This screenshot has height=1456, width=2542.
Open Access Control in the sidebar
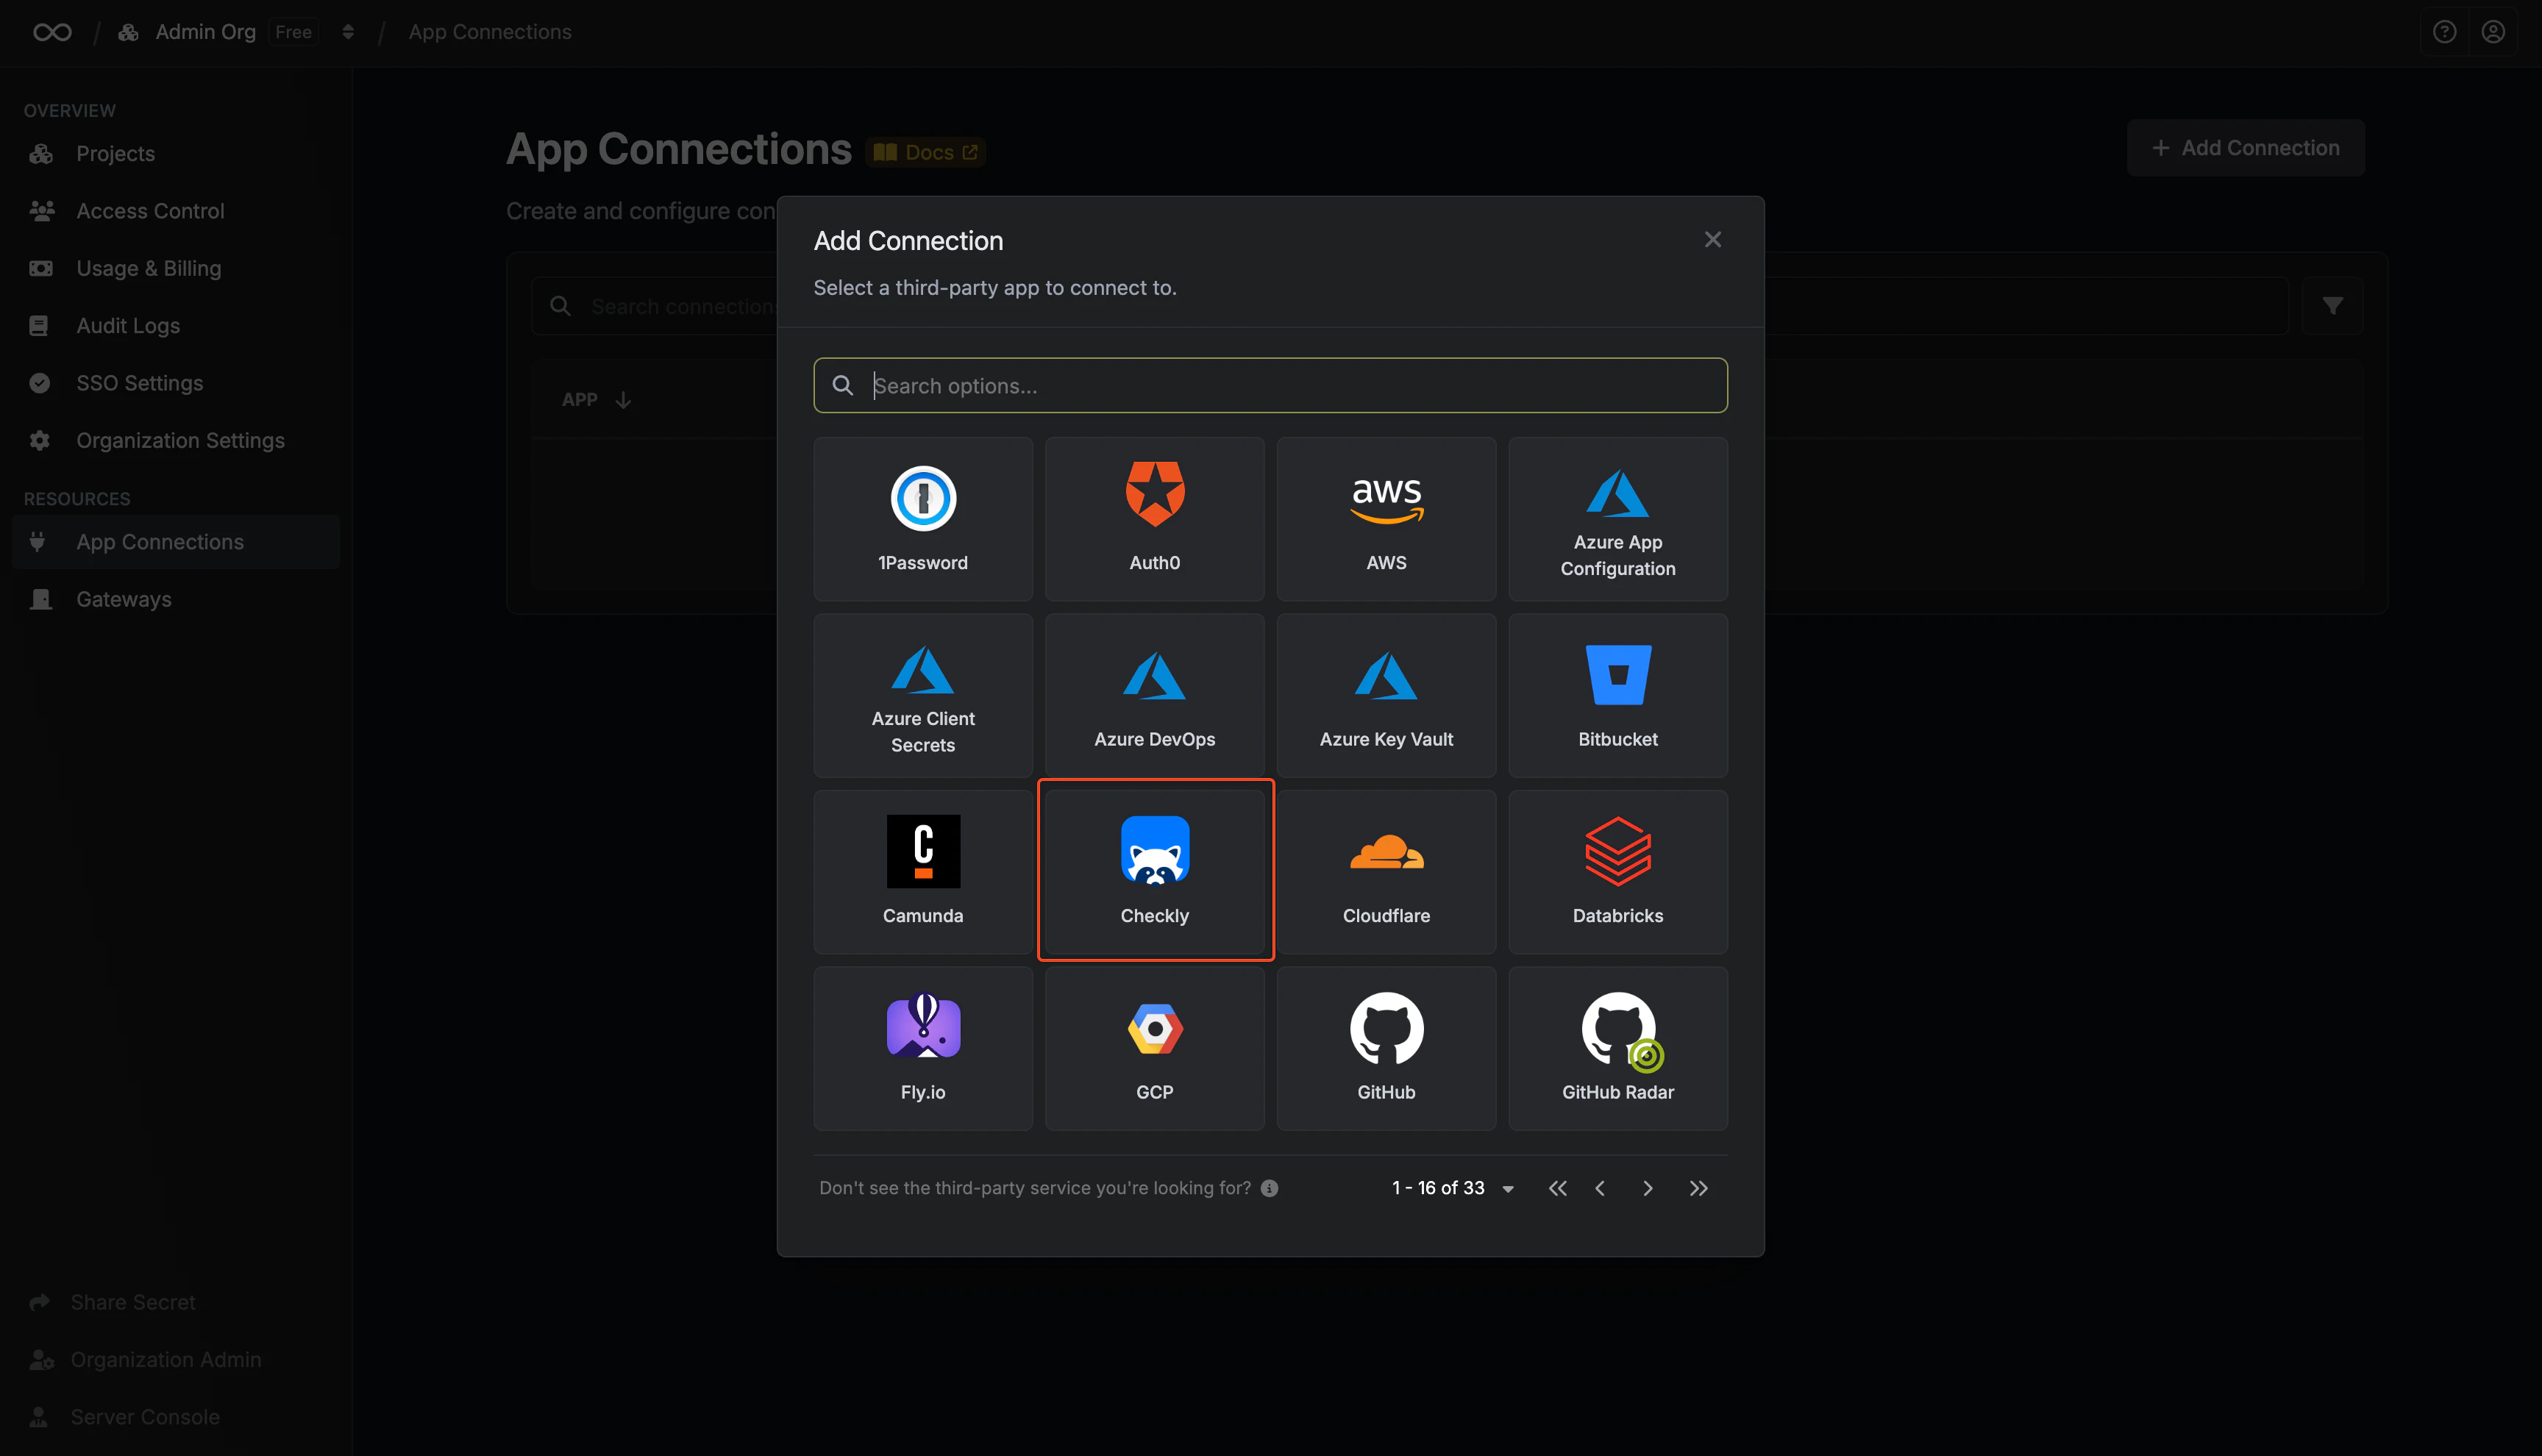click(x=176, y=211)
